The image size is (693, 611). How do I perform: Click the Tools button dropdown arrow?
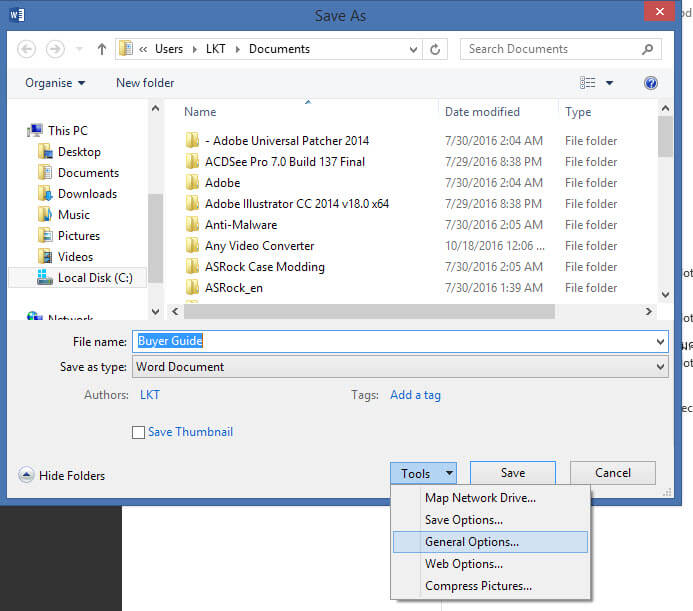(449, 473)
